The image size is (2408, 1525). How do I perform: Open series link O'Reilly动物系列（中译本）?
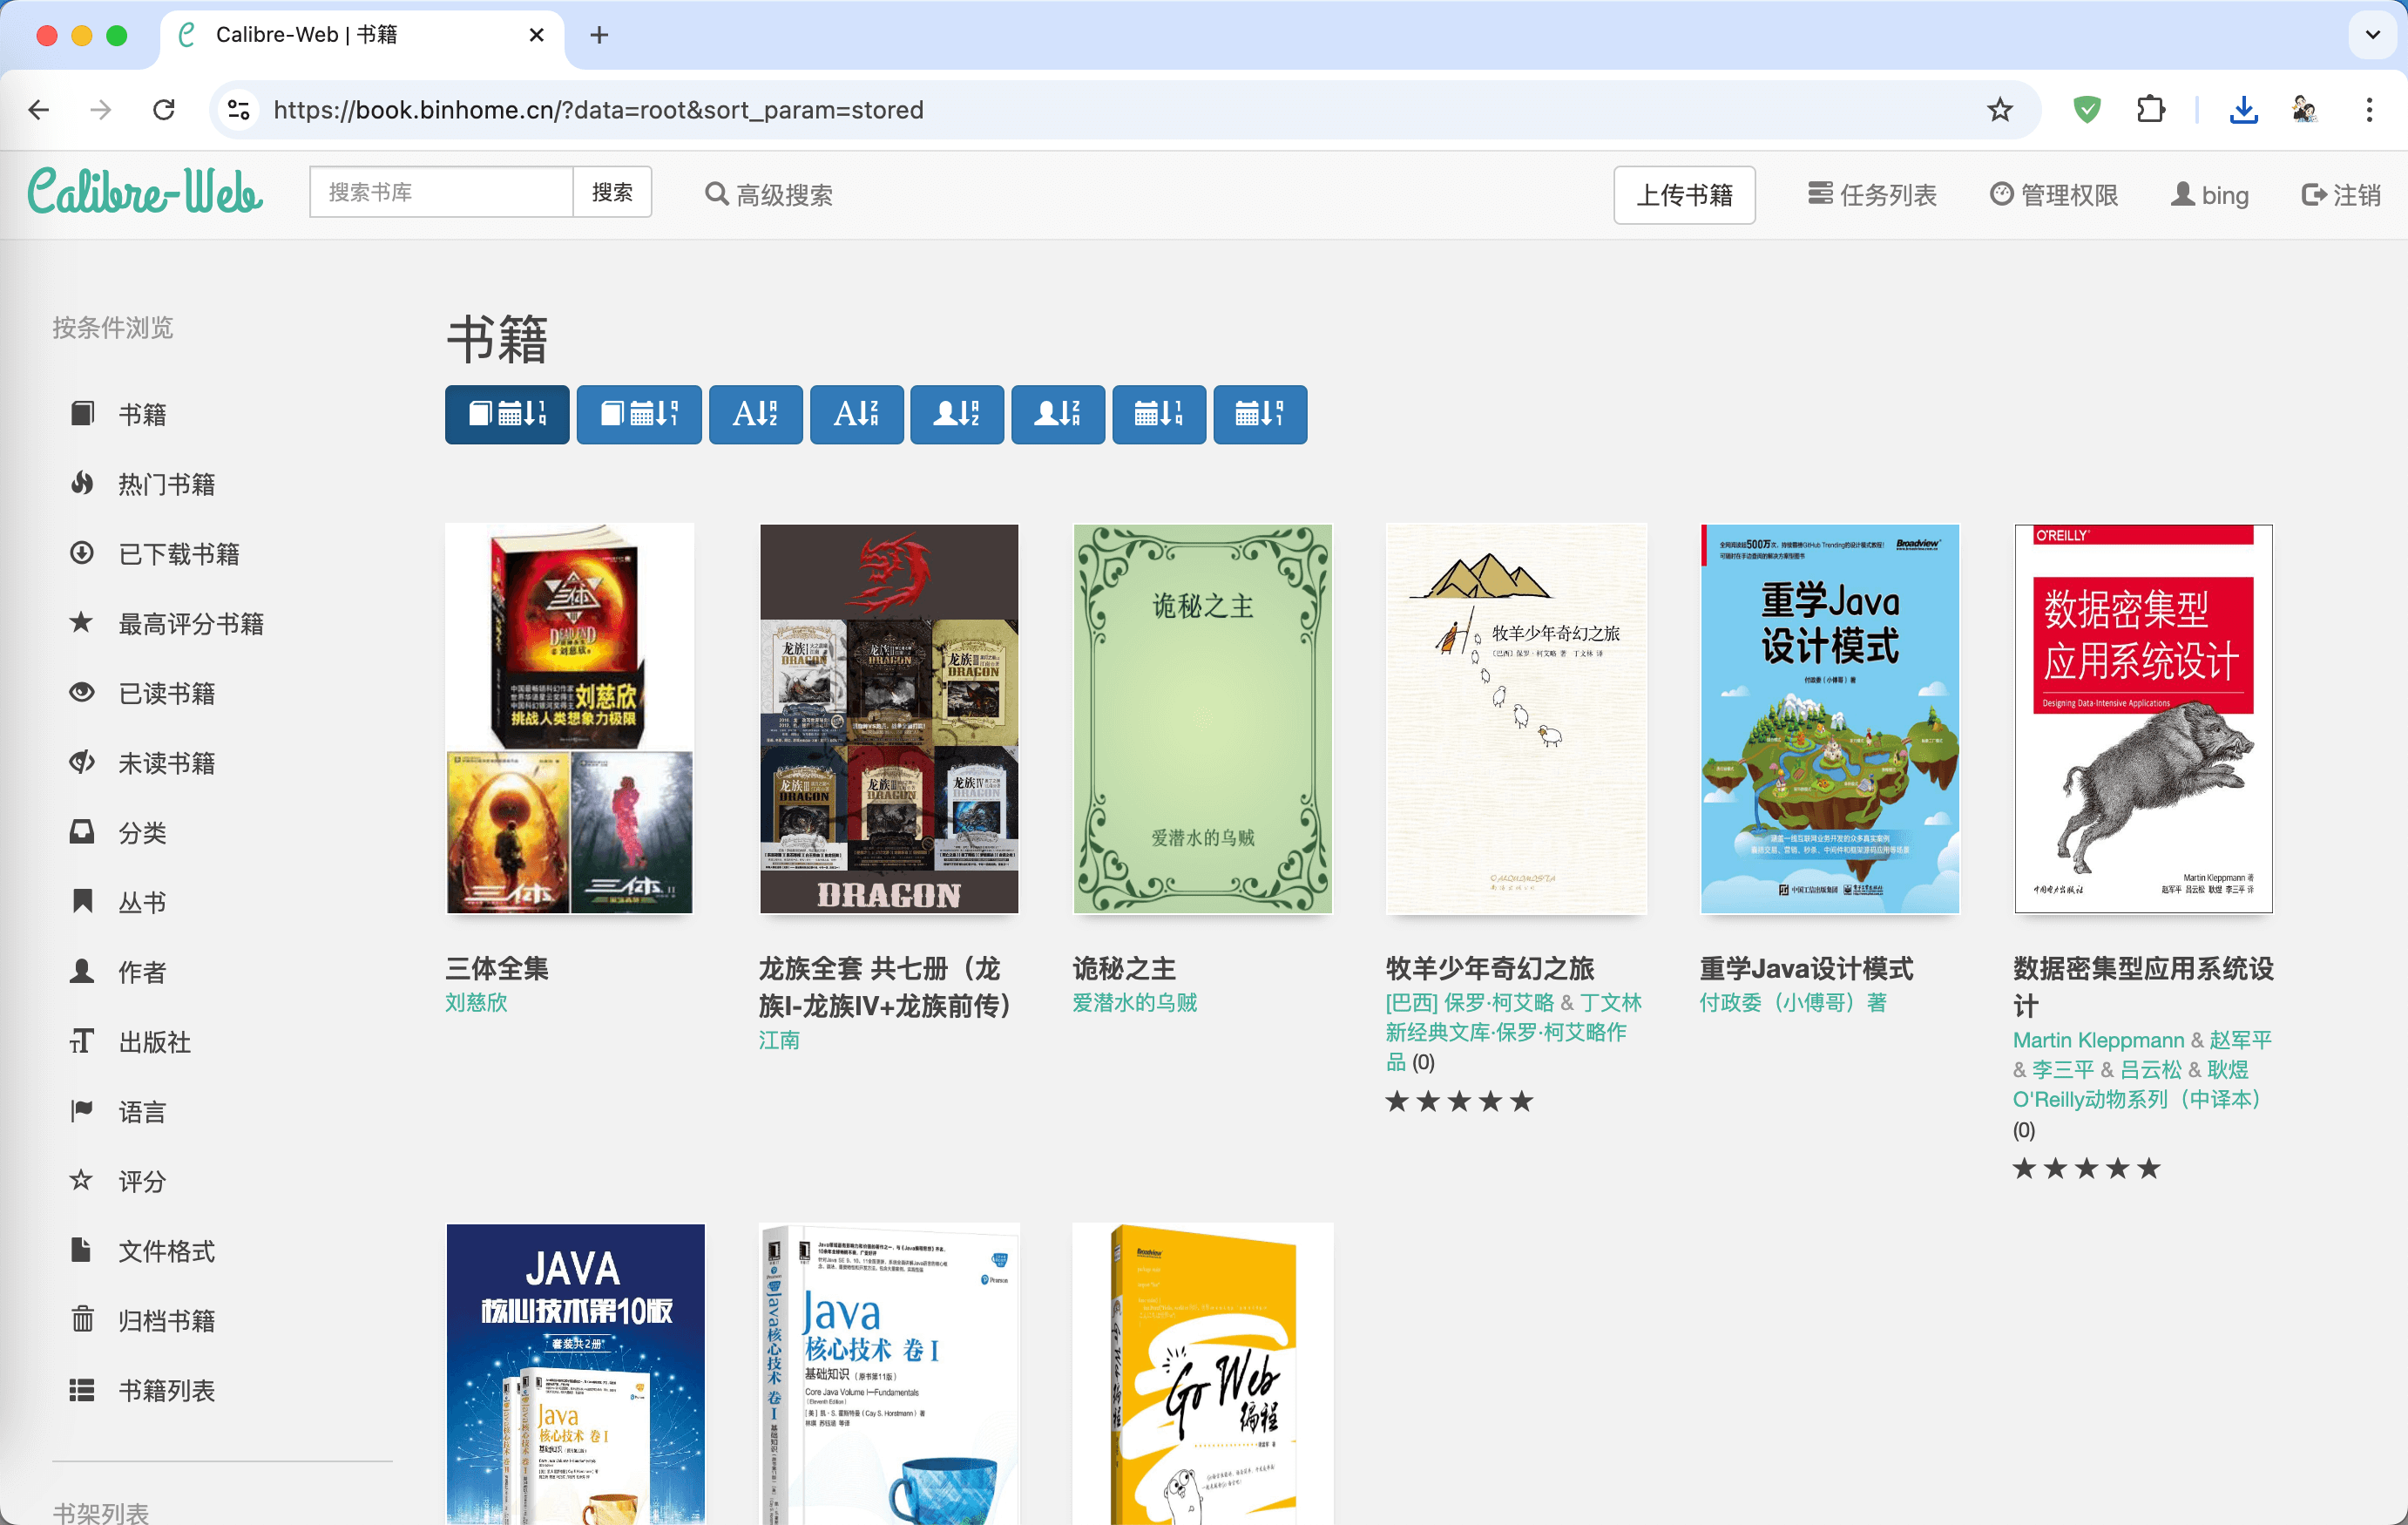[2137, 1099]
